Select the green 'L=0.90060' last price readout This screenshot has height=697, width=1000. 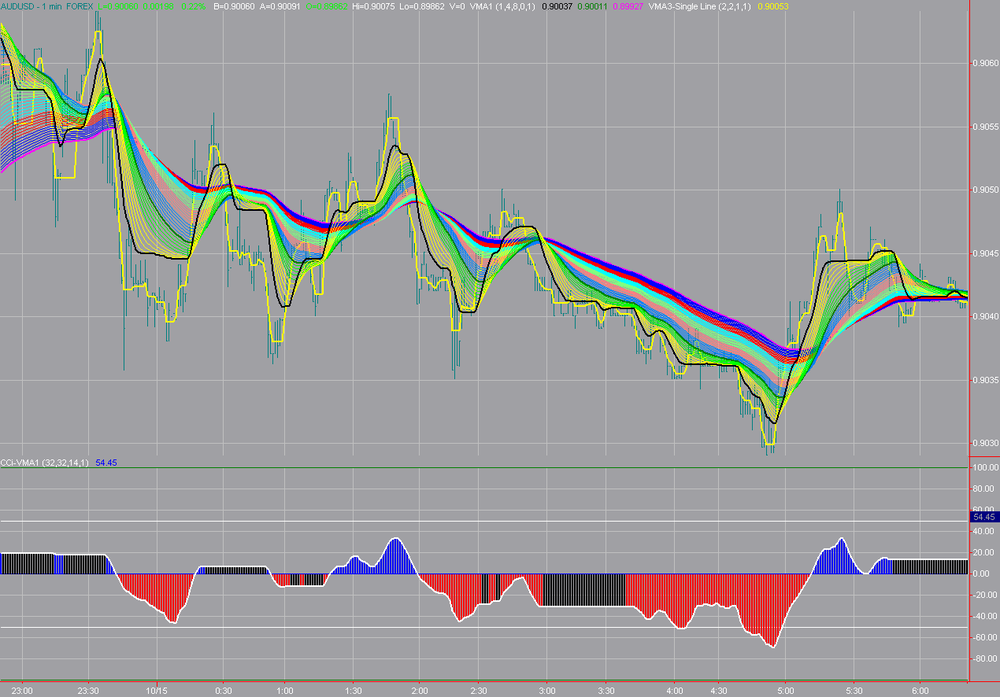pos(117,6)
